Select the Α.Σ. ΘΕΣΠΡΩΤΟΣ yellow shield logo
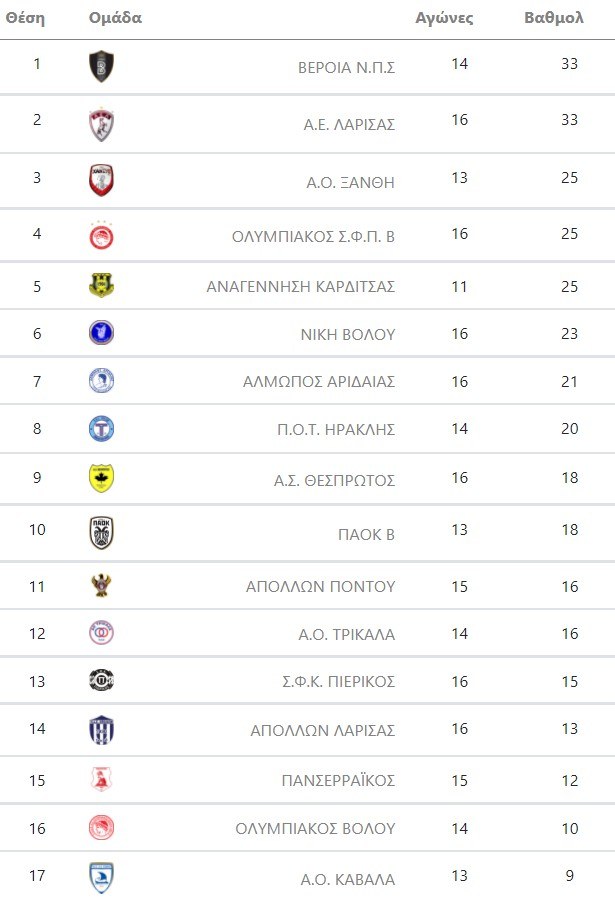Screen dimensions: 615x904 (101, 479)
